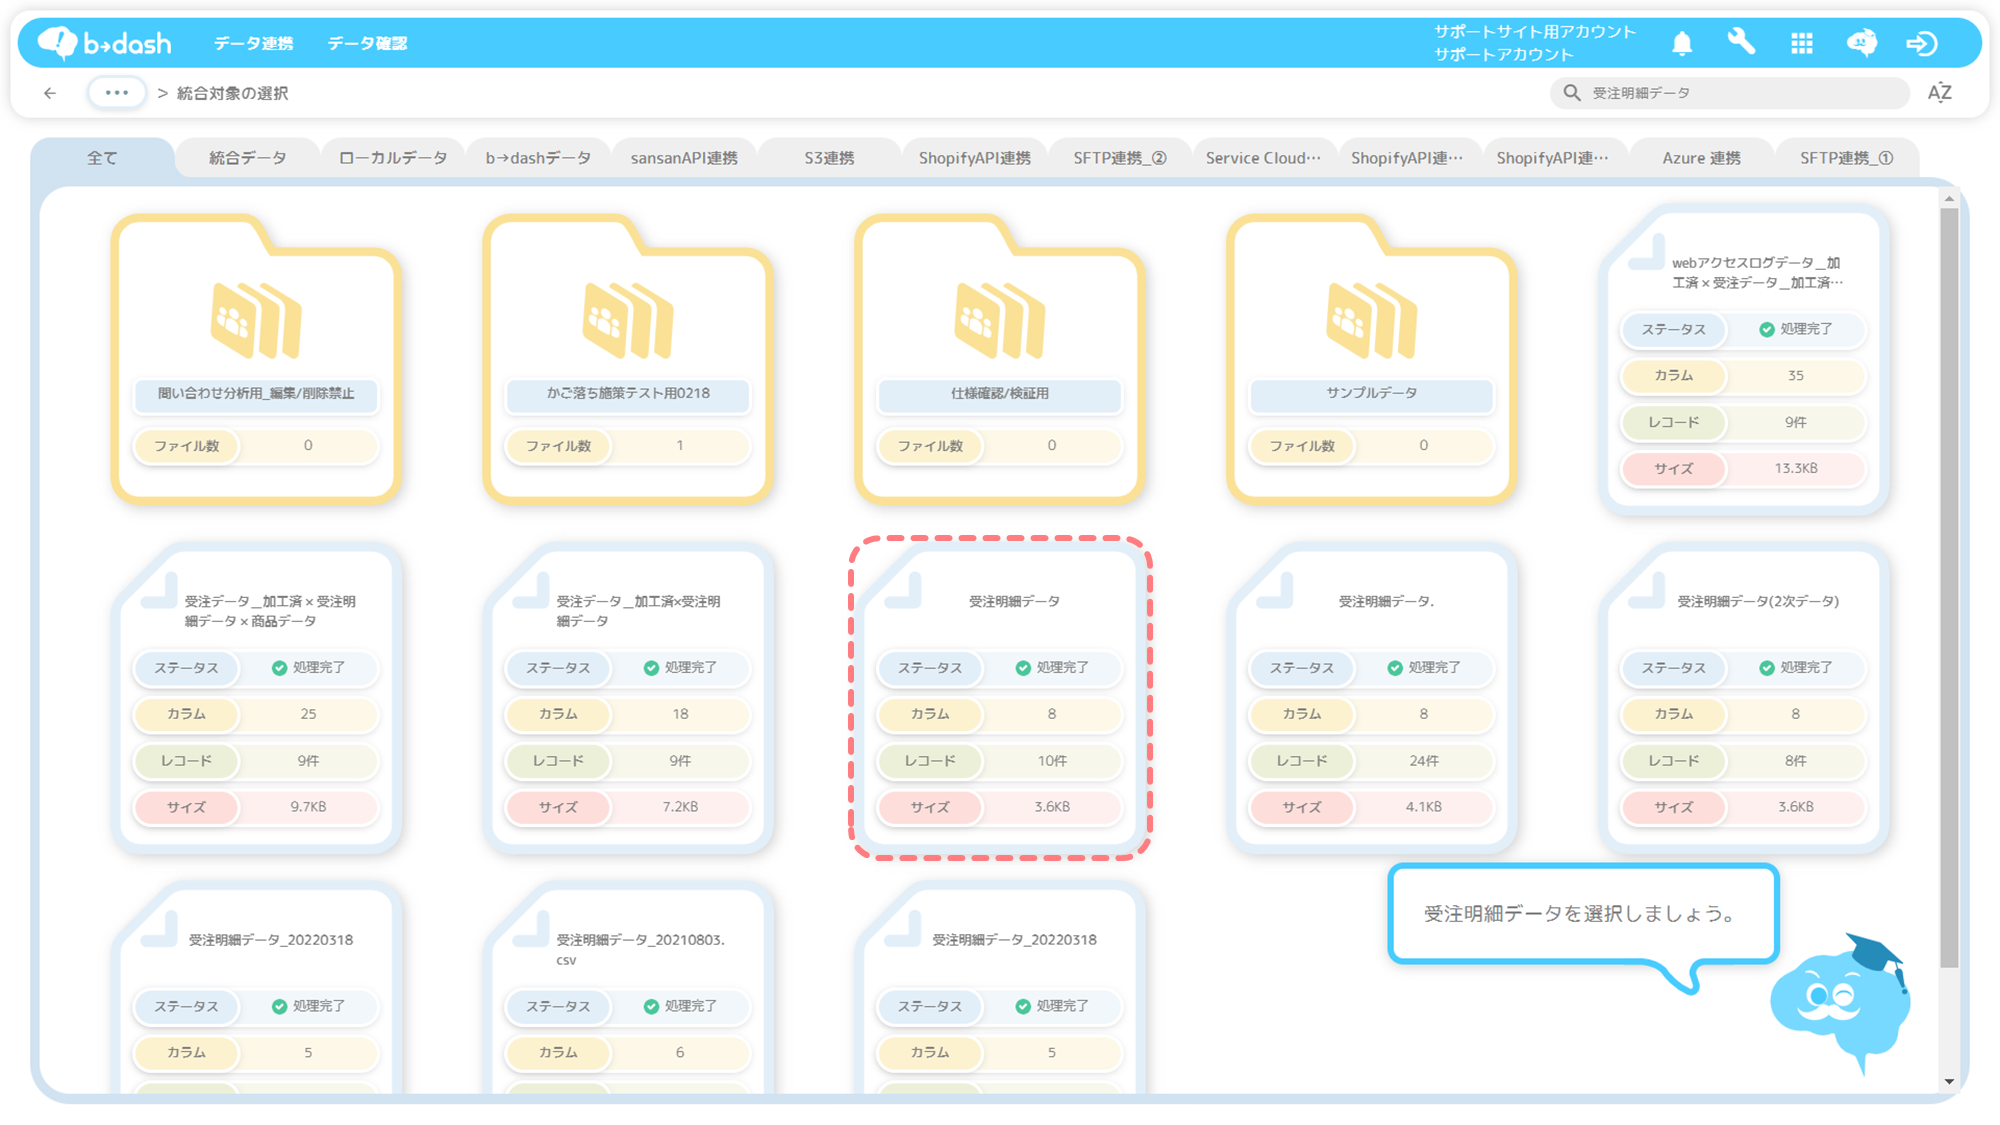2000x1125 pixels.
Task: Select the 受注明細データ card with 10件
Action: tap(1000, 698)
